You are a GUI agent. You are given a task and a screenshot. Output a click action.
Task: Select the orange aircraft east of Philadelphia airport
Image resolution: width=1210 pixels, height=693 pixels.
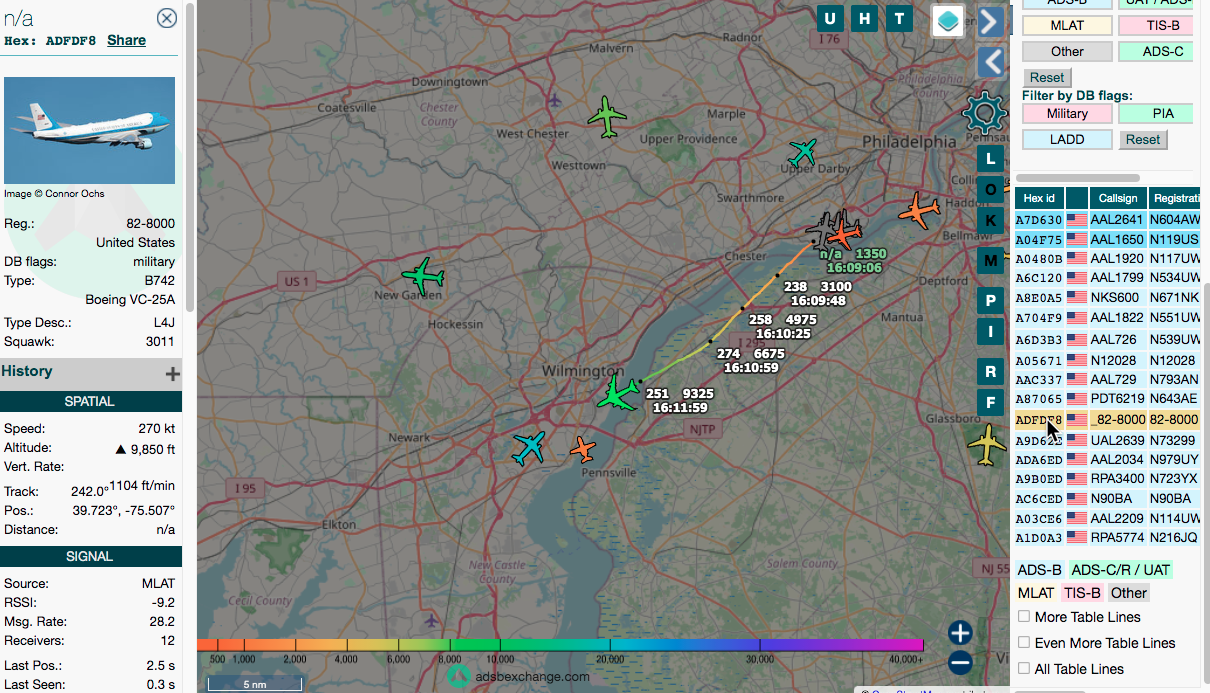pyautogui.click(x=919, y=210)
